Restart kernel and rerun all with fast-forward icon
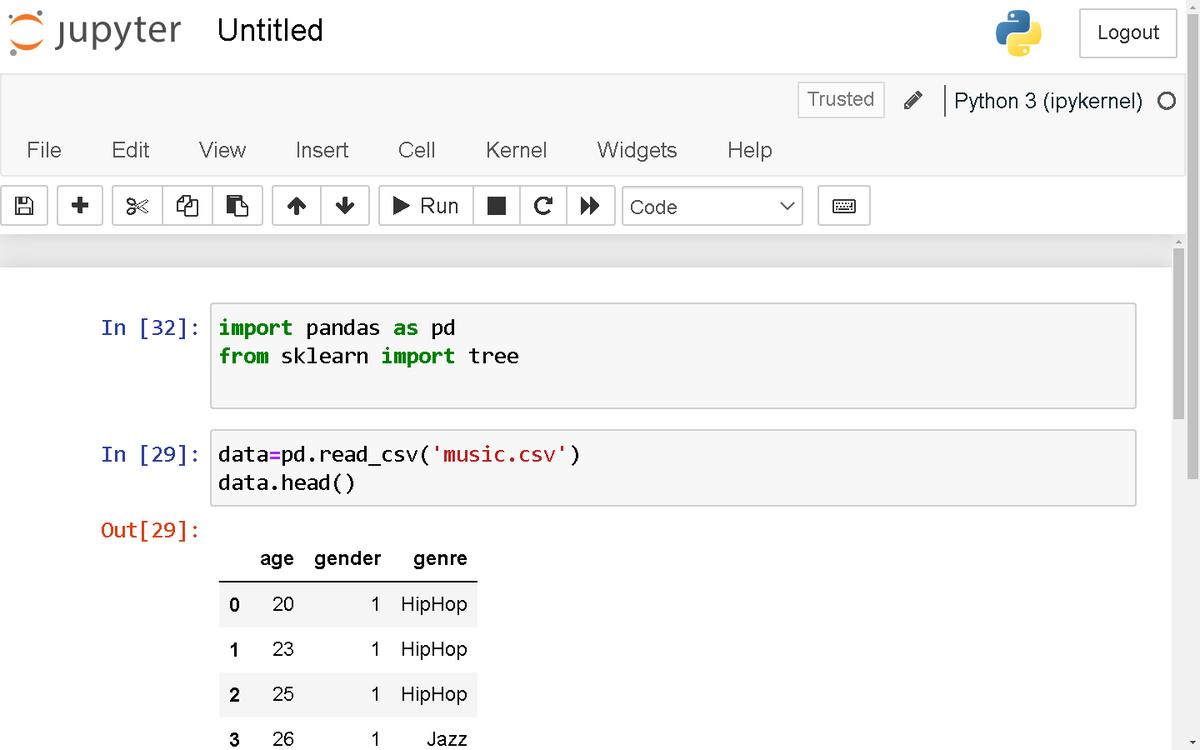Image resolution: width=1200 pixels, height=750 pixels. pyautogui.click(x=590, y=206)
